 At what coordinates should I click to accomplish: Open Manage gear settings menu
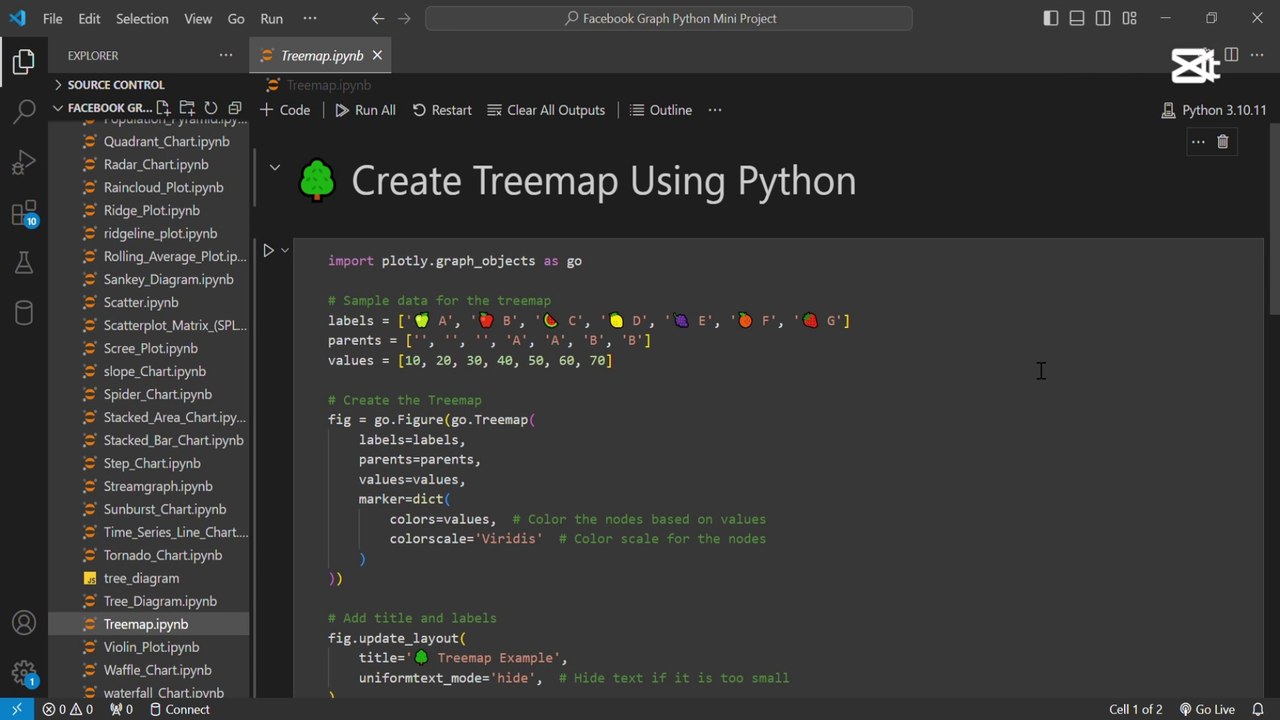(x=24, y=672)
